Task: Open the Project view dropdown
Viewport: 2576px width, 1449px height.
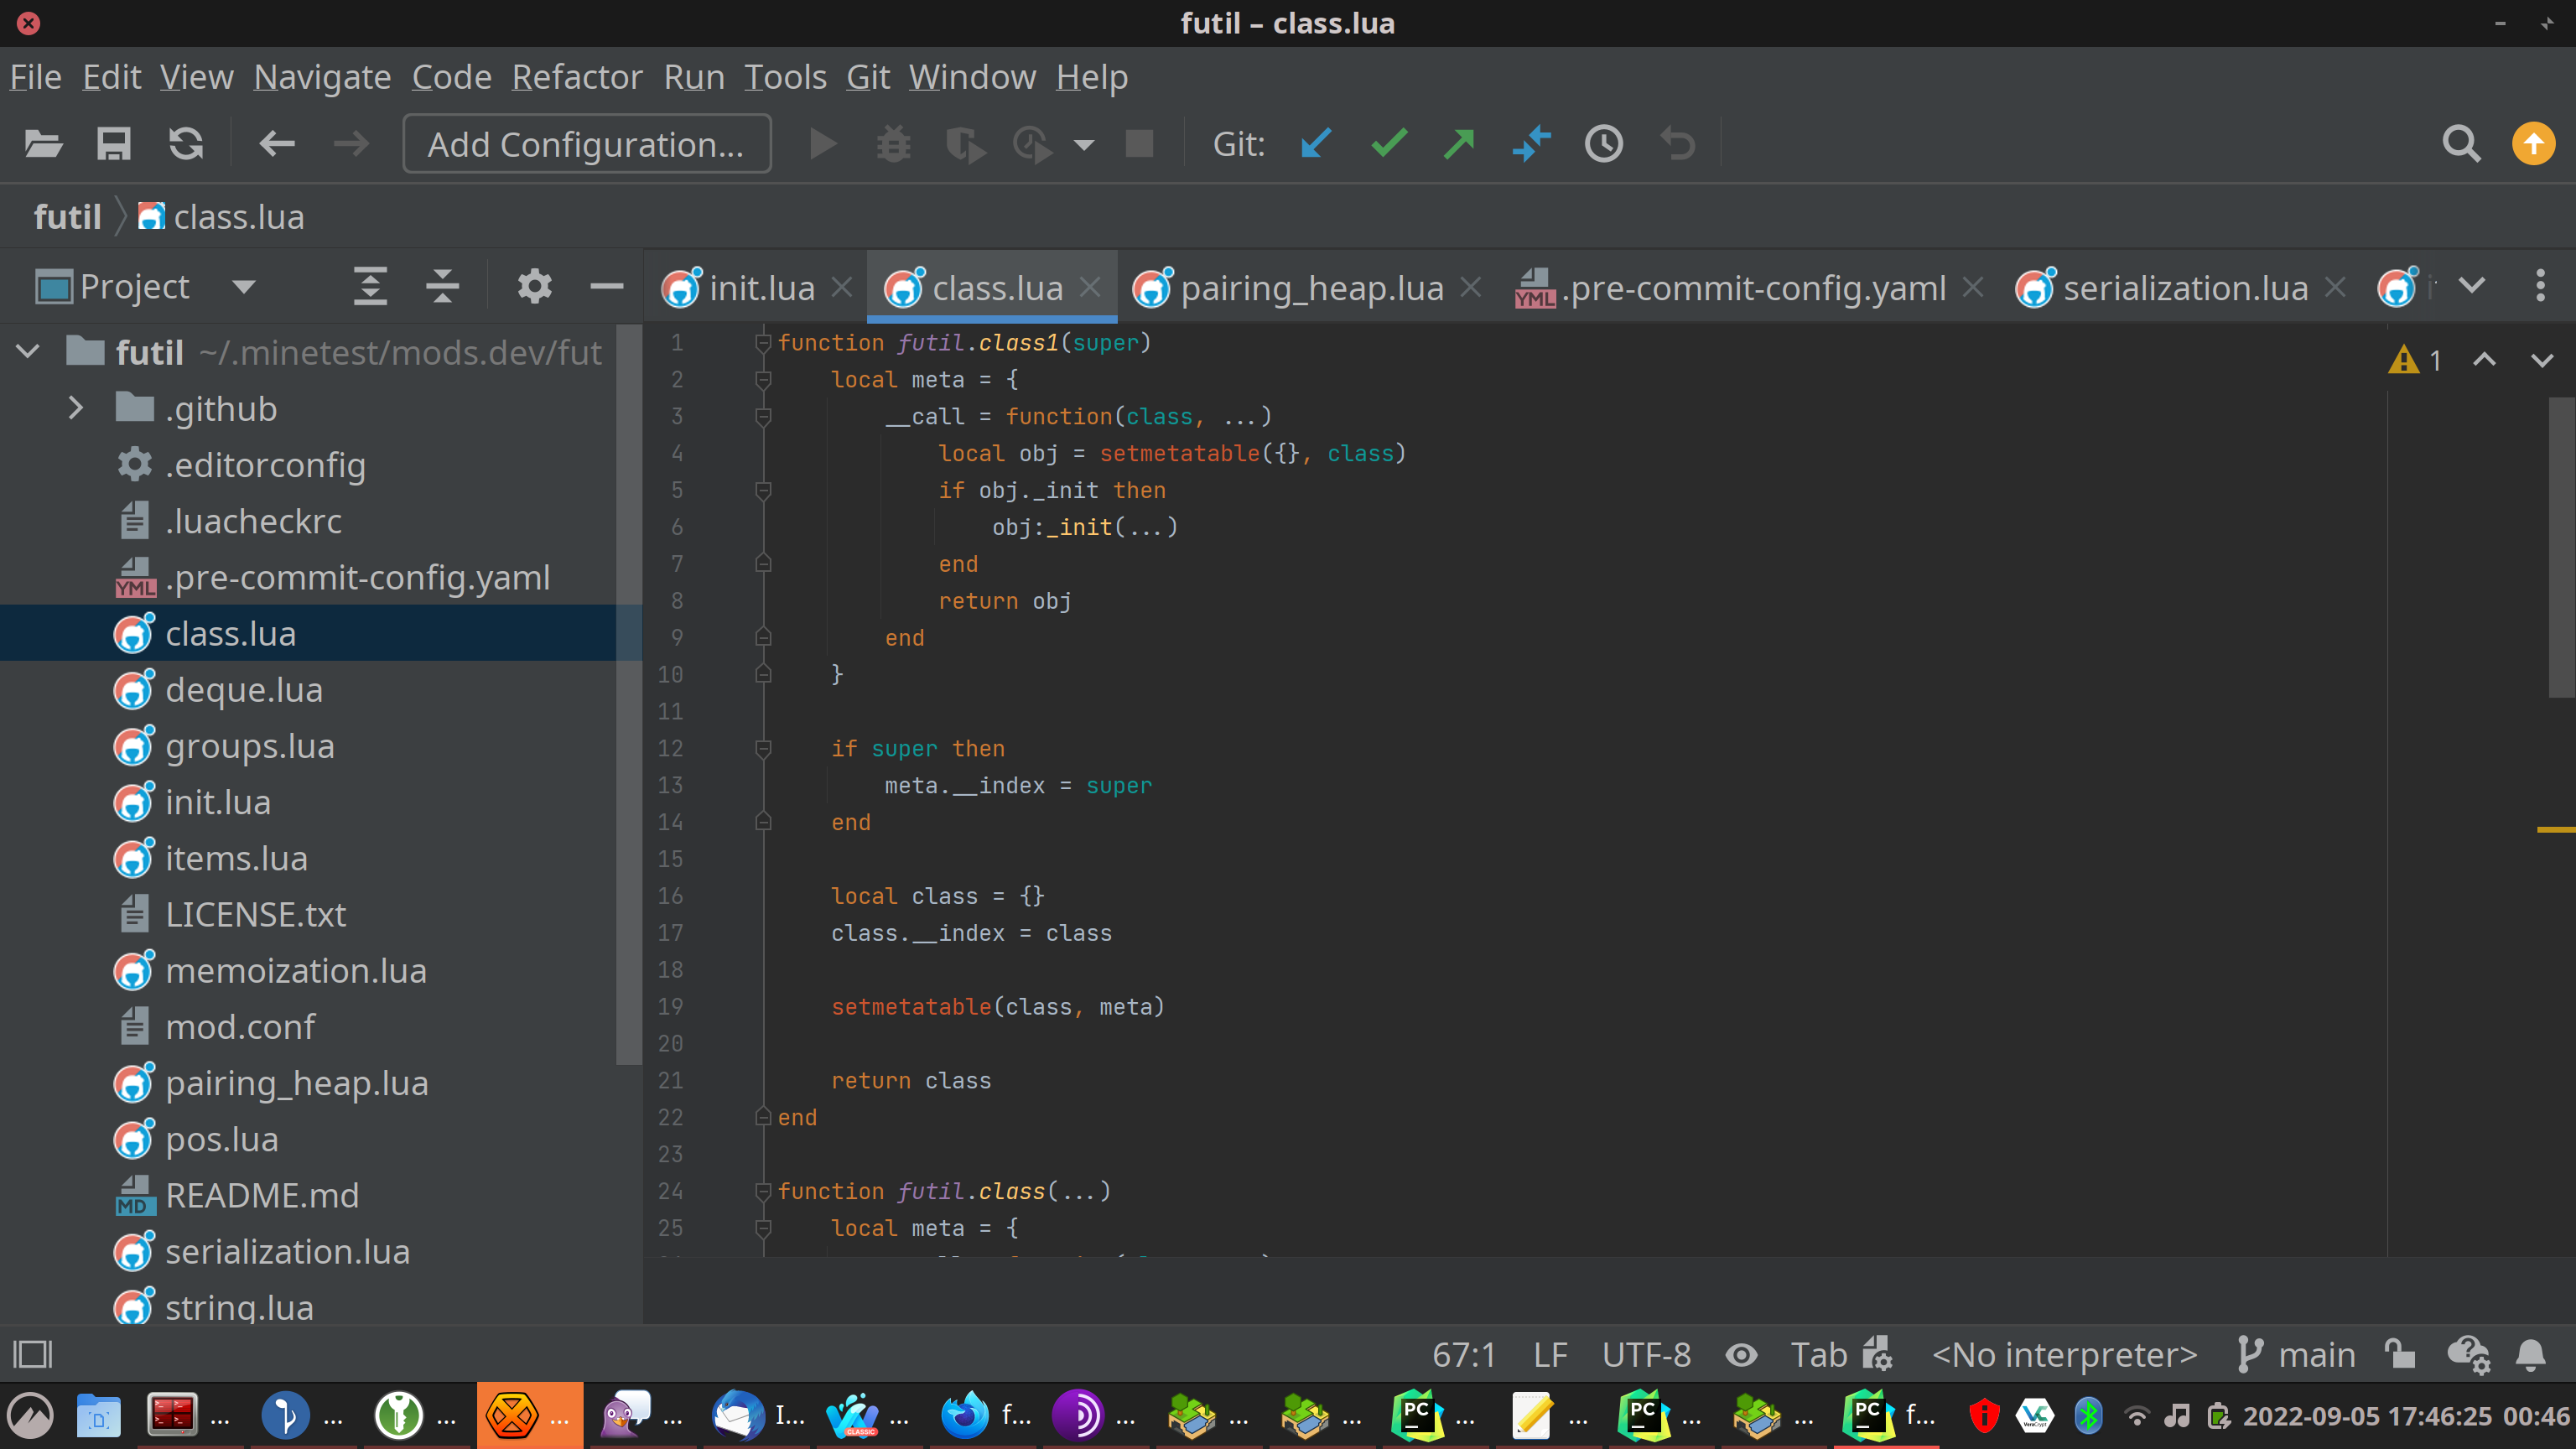Action: click(x=243, y=287)
